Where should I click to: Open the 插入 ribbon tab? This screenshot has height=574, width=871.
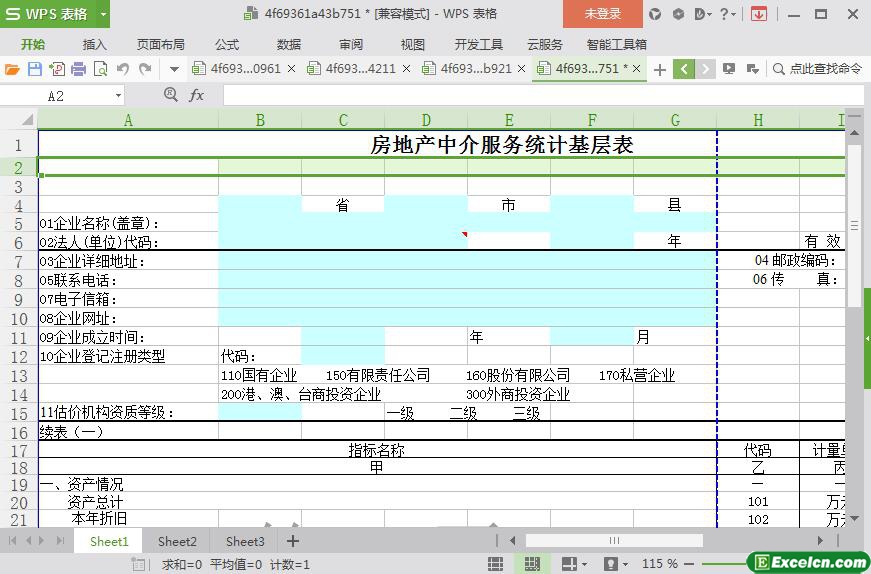[94, 44]
